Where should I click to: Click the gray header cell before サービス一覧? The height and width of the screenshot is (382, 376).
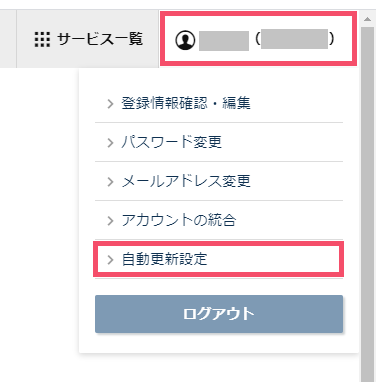pyautogui.click(x=8, y=39)
